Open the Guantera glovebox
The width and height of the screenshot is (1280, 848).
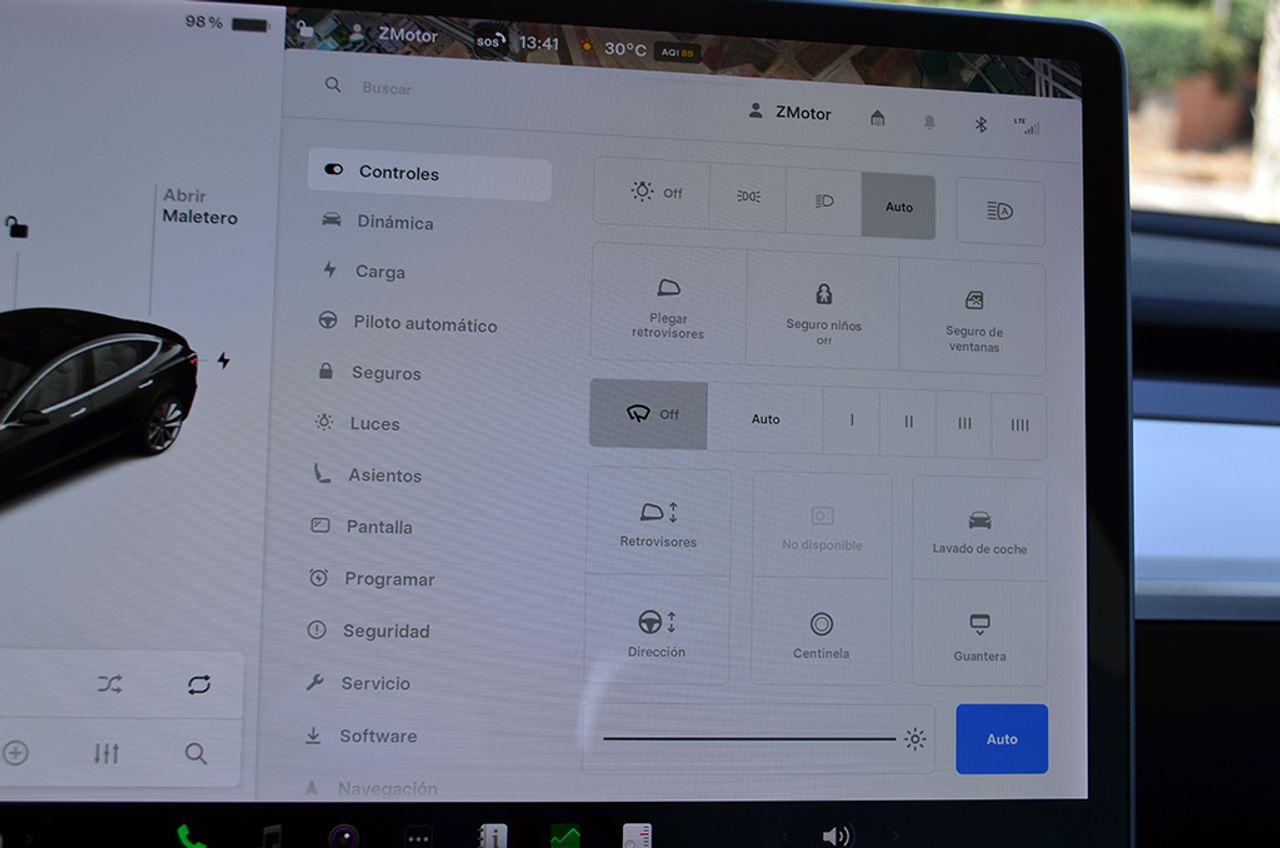pyautogui.click(x=979, y=636)
